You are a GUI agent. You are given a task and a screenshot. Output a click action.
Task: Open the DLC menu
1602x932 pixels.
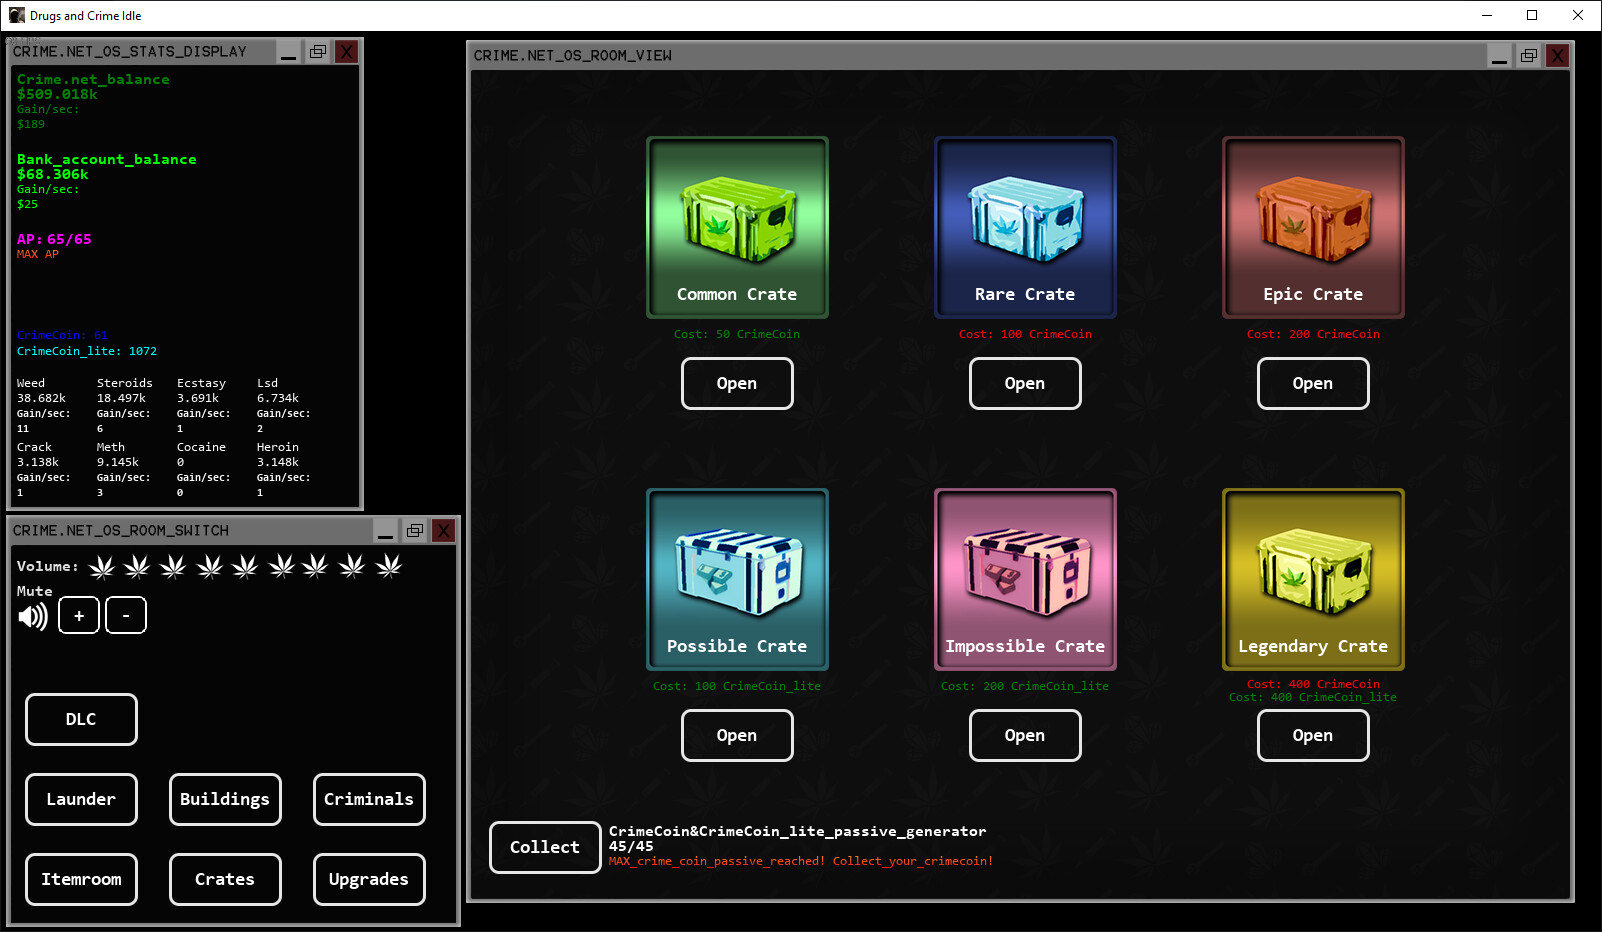click(81, 719)
